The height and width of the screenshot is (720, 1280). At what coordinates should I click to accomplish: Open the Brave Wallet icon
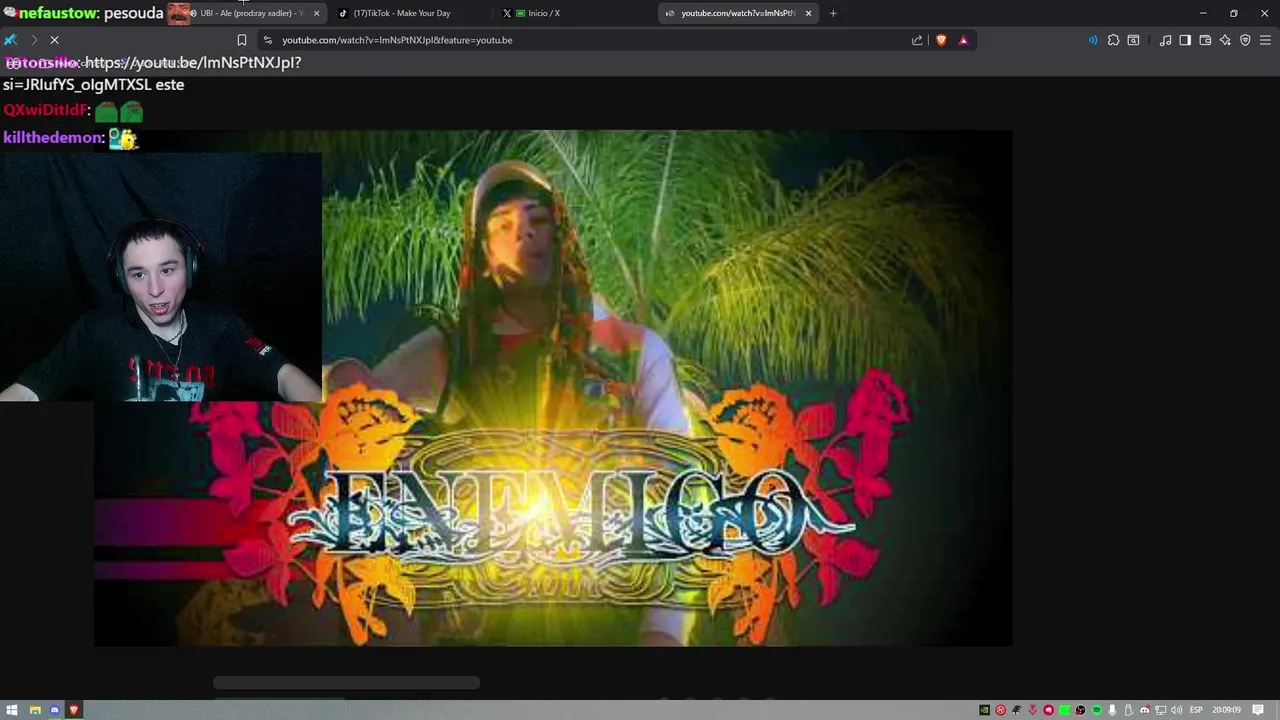click(x=1205, y=40)
